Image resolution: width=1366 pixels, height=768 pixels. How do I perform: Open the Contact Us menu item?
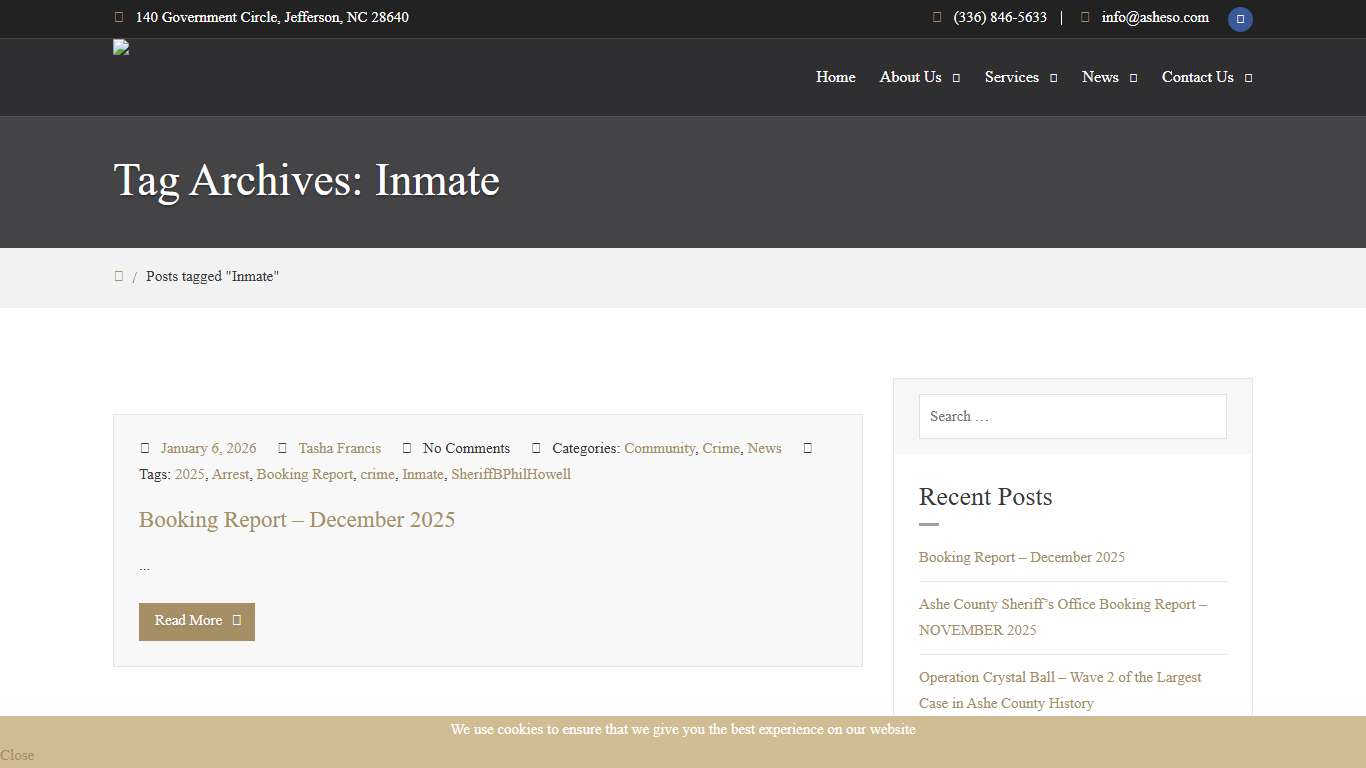click(x=1197, y=77)
